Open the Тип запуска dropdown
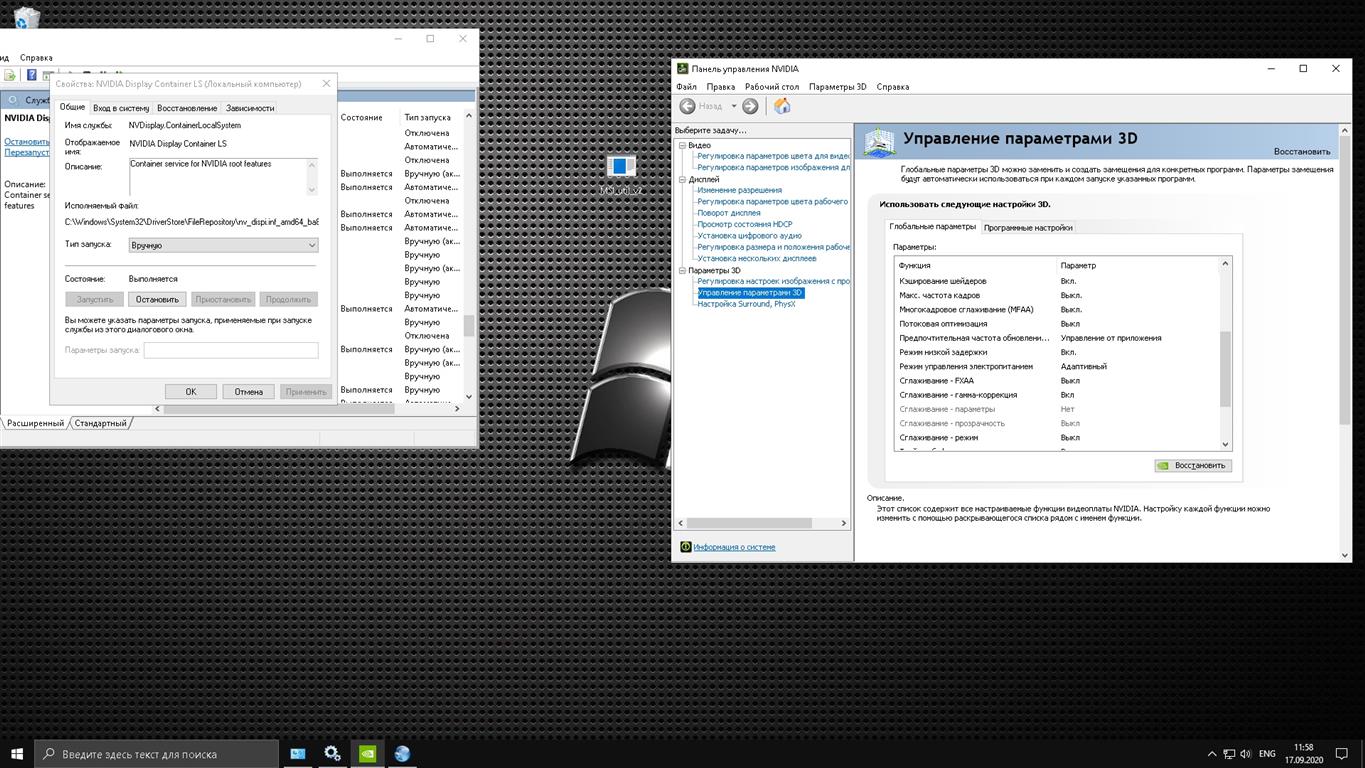 coord(223,245)
